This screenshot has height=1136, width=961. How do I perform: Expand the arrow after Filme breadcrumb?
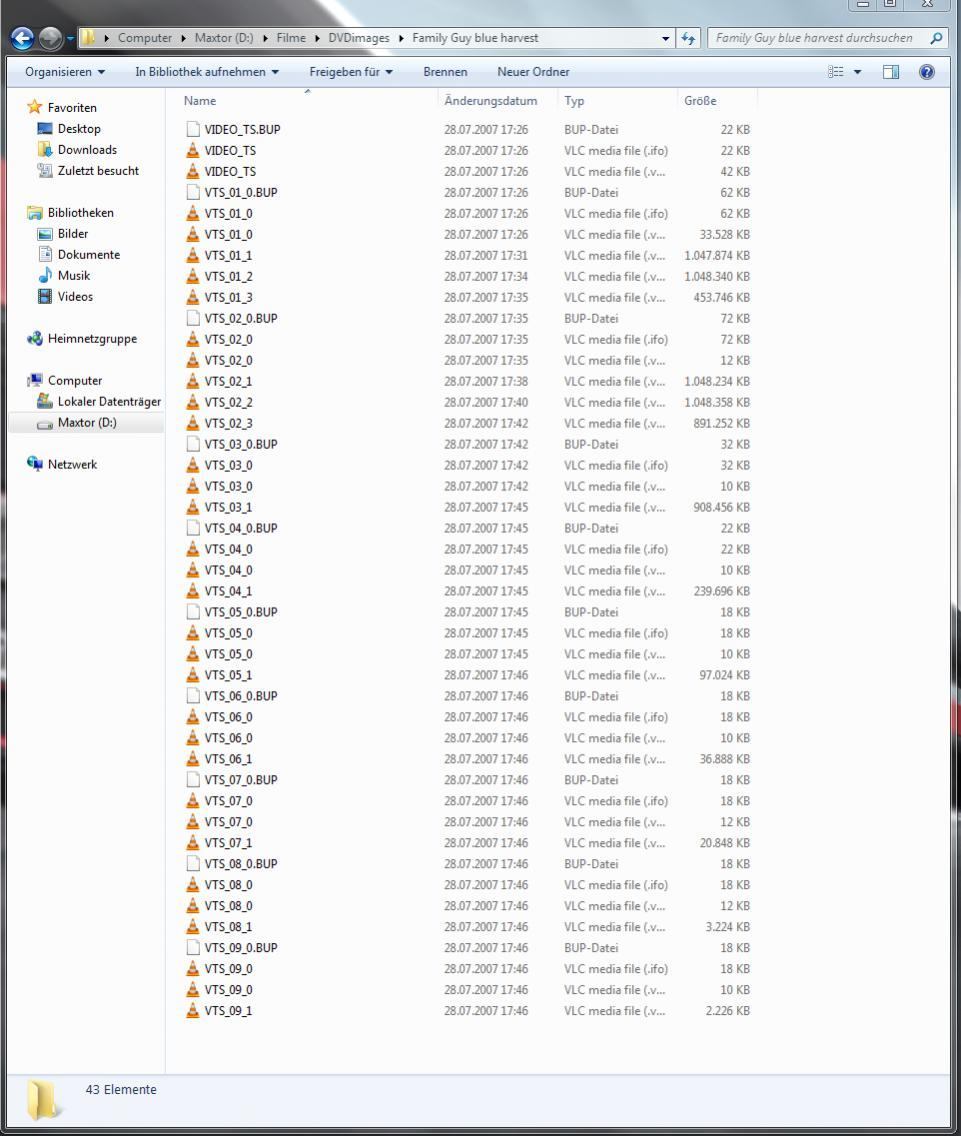tap(317, 38)
